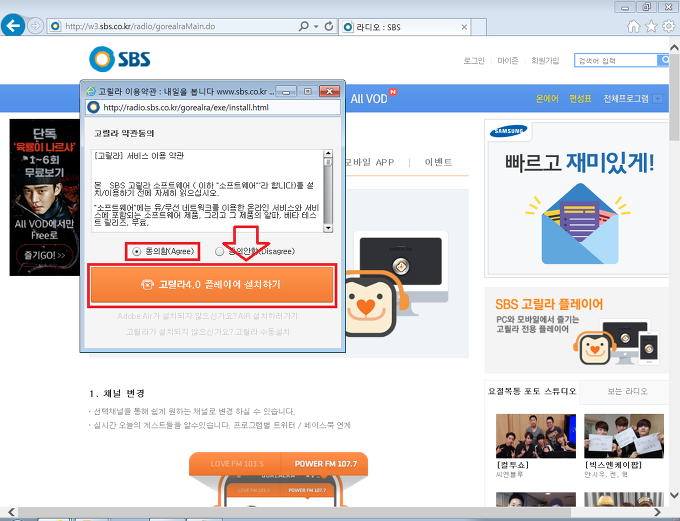Open the 온에어 menu item
The height and width of the screenshot is (521, 680).
point(547,99)
